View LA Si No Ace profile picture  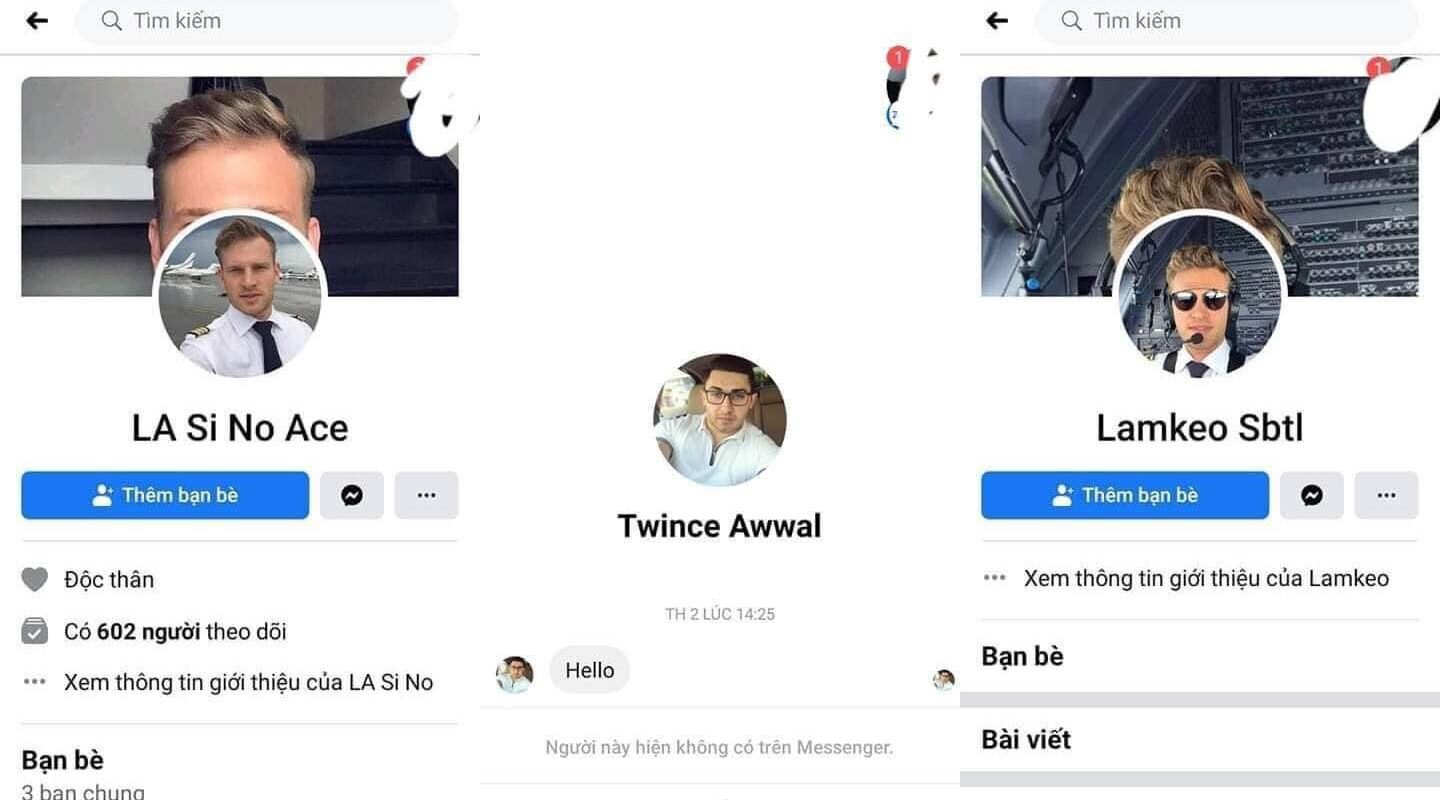coord(240,297)
